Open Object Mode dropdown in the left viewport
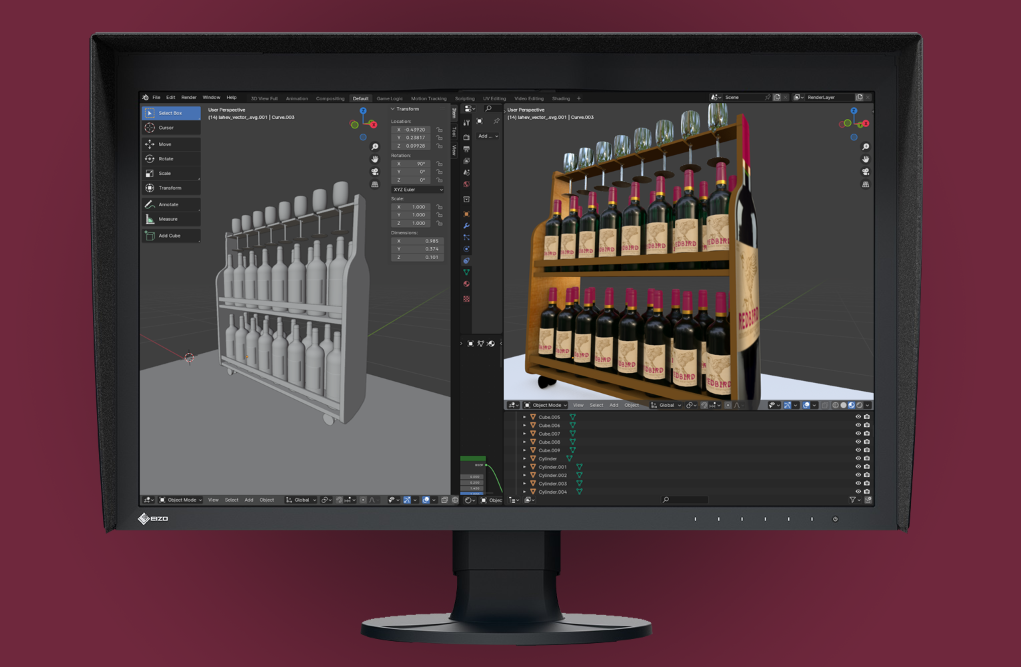1021x667 pixels. [181, 500]
